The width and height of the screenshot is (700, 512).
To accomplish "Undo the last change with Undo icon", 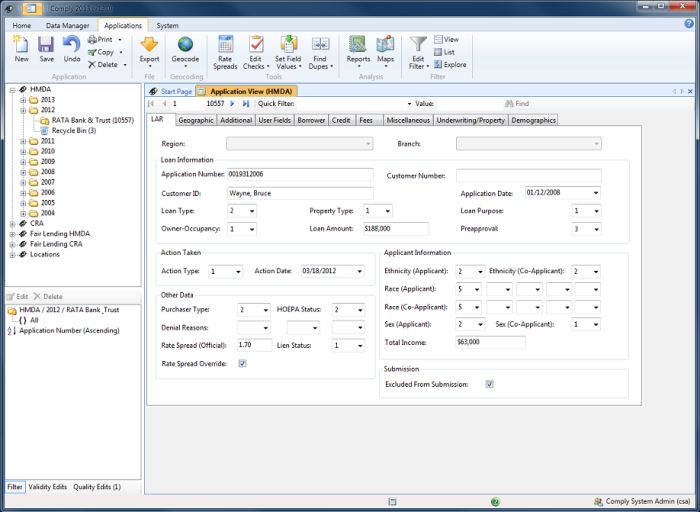I will (71, 48).
